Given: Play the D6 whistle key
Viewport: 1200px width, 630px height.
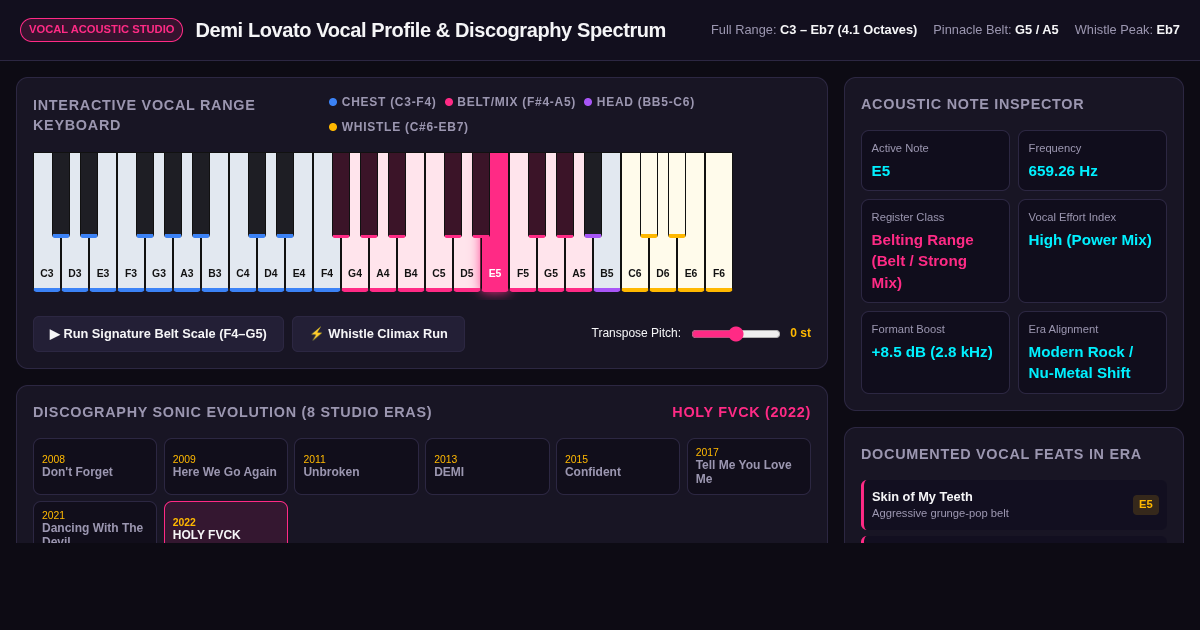Looking at the screenshot, I should click(x=663, y=265).
